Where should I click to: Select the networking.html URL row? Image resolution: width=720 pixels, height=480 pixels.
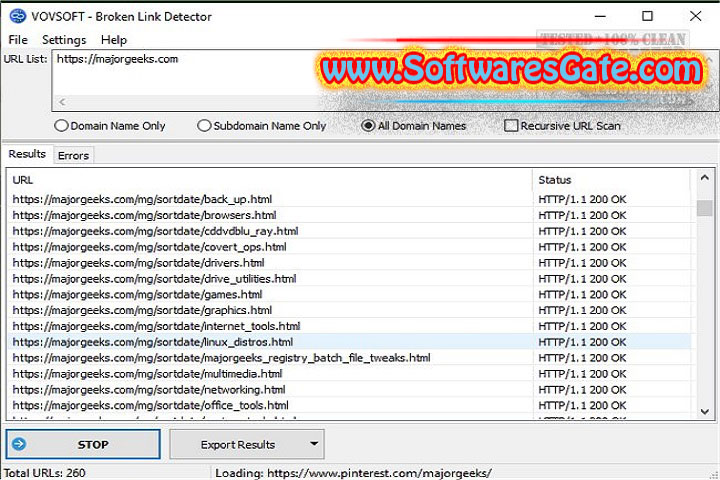point(349,390)
